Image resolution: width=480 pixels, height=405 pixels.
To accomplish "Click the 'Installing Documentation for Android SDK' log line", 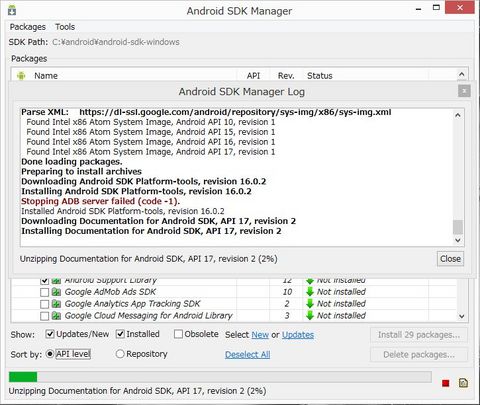I will pyautogui.click(x=151, y=231).
